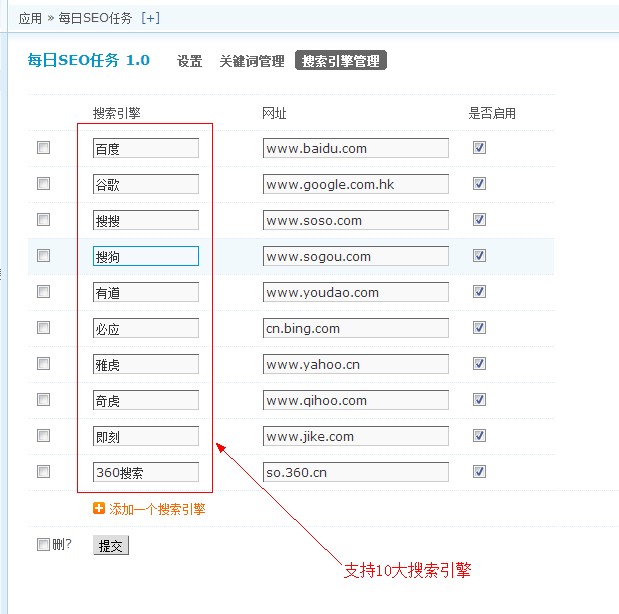
Task: Disable the enabled checkbox for cn.bing.com
Action: pos(479,327)
